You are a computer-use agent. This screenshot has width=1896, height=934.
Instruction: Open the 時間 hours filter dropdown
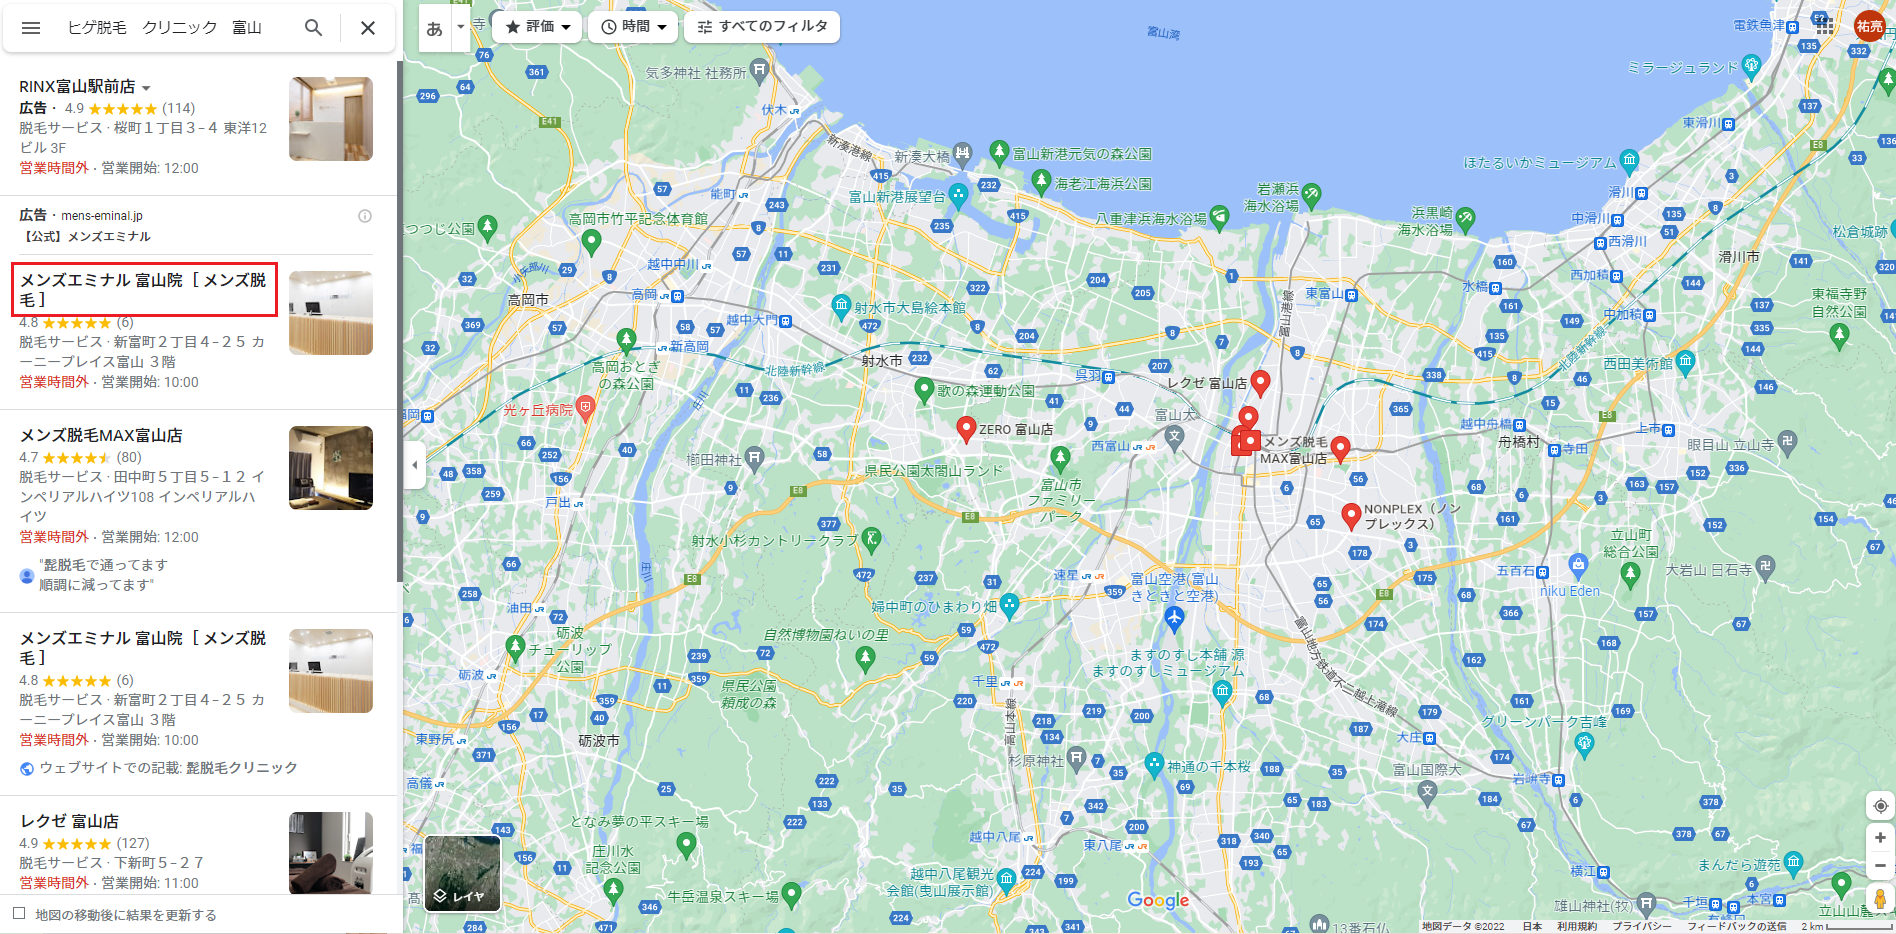click(x=633, y=27)
